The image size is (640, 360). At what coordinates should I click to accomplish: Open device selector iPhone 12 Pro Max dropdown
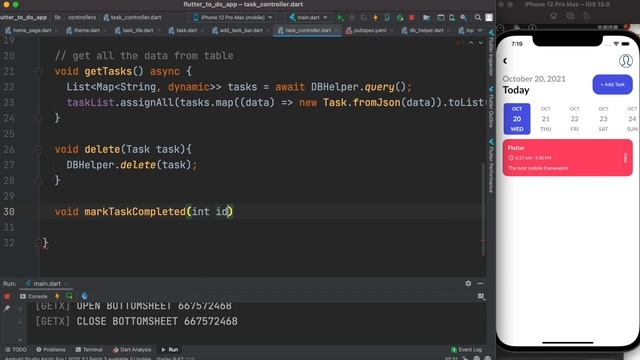[233, 18]
